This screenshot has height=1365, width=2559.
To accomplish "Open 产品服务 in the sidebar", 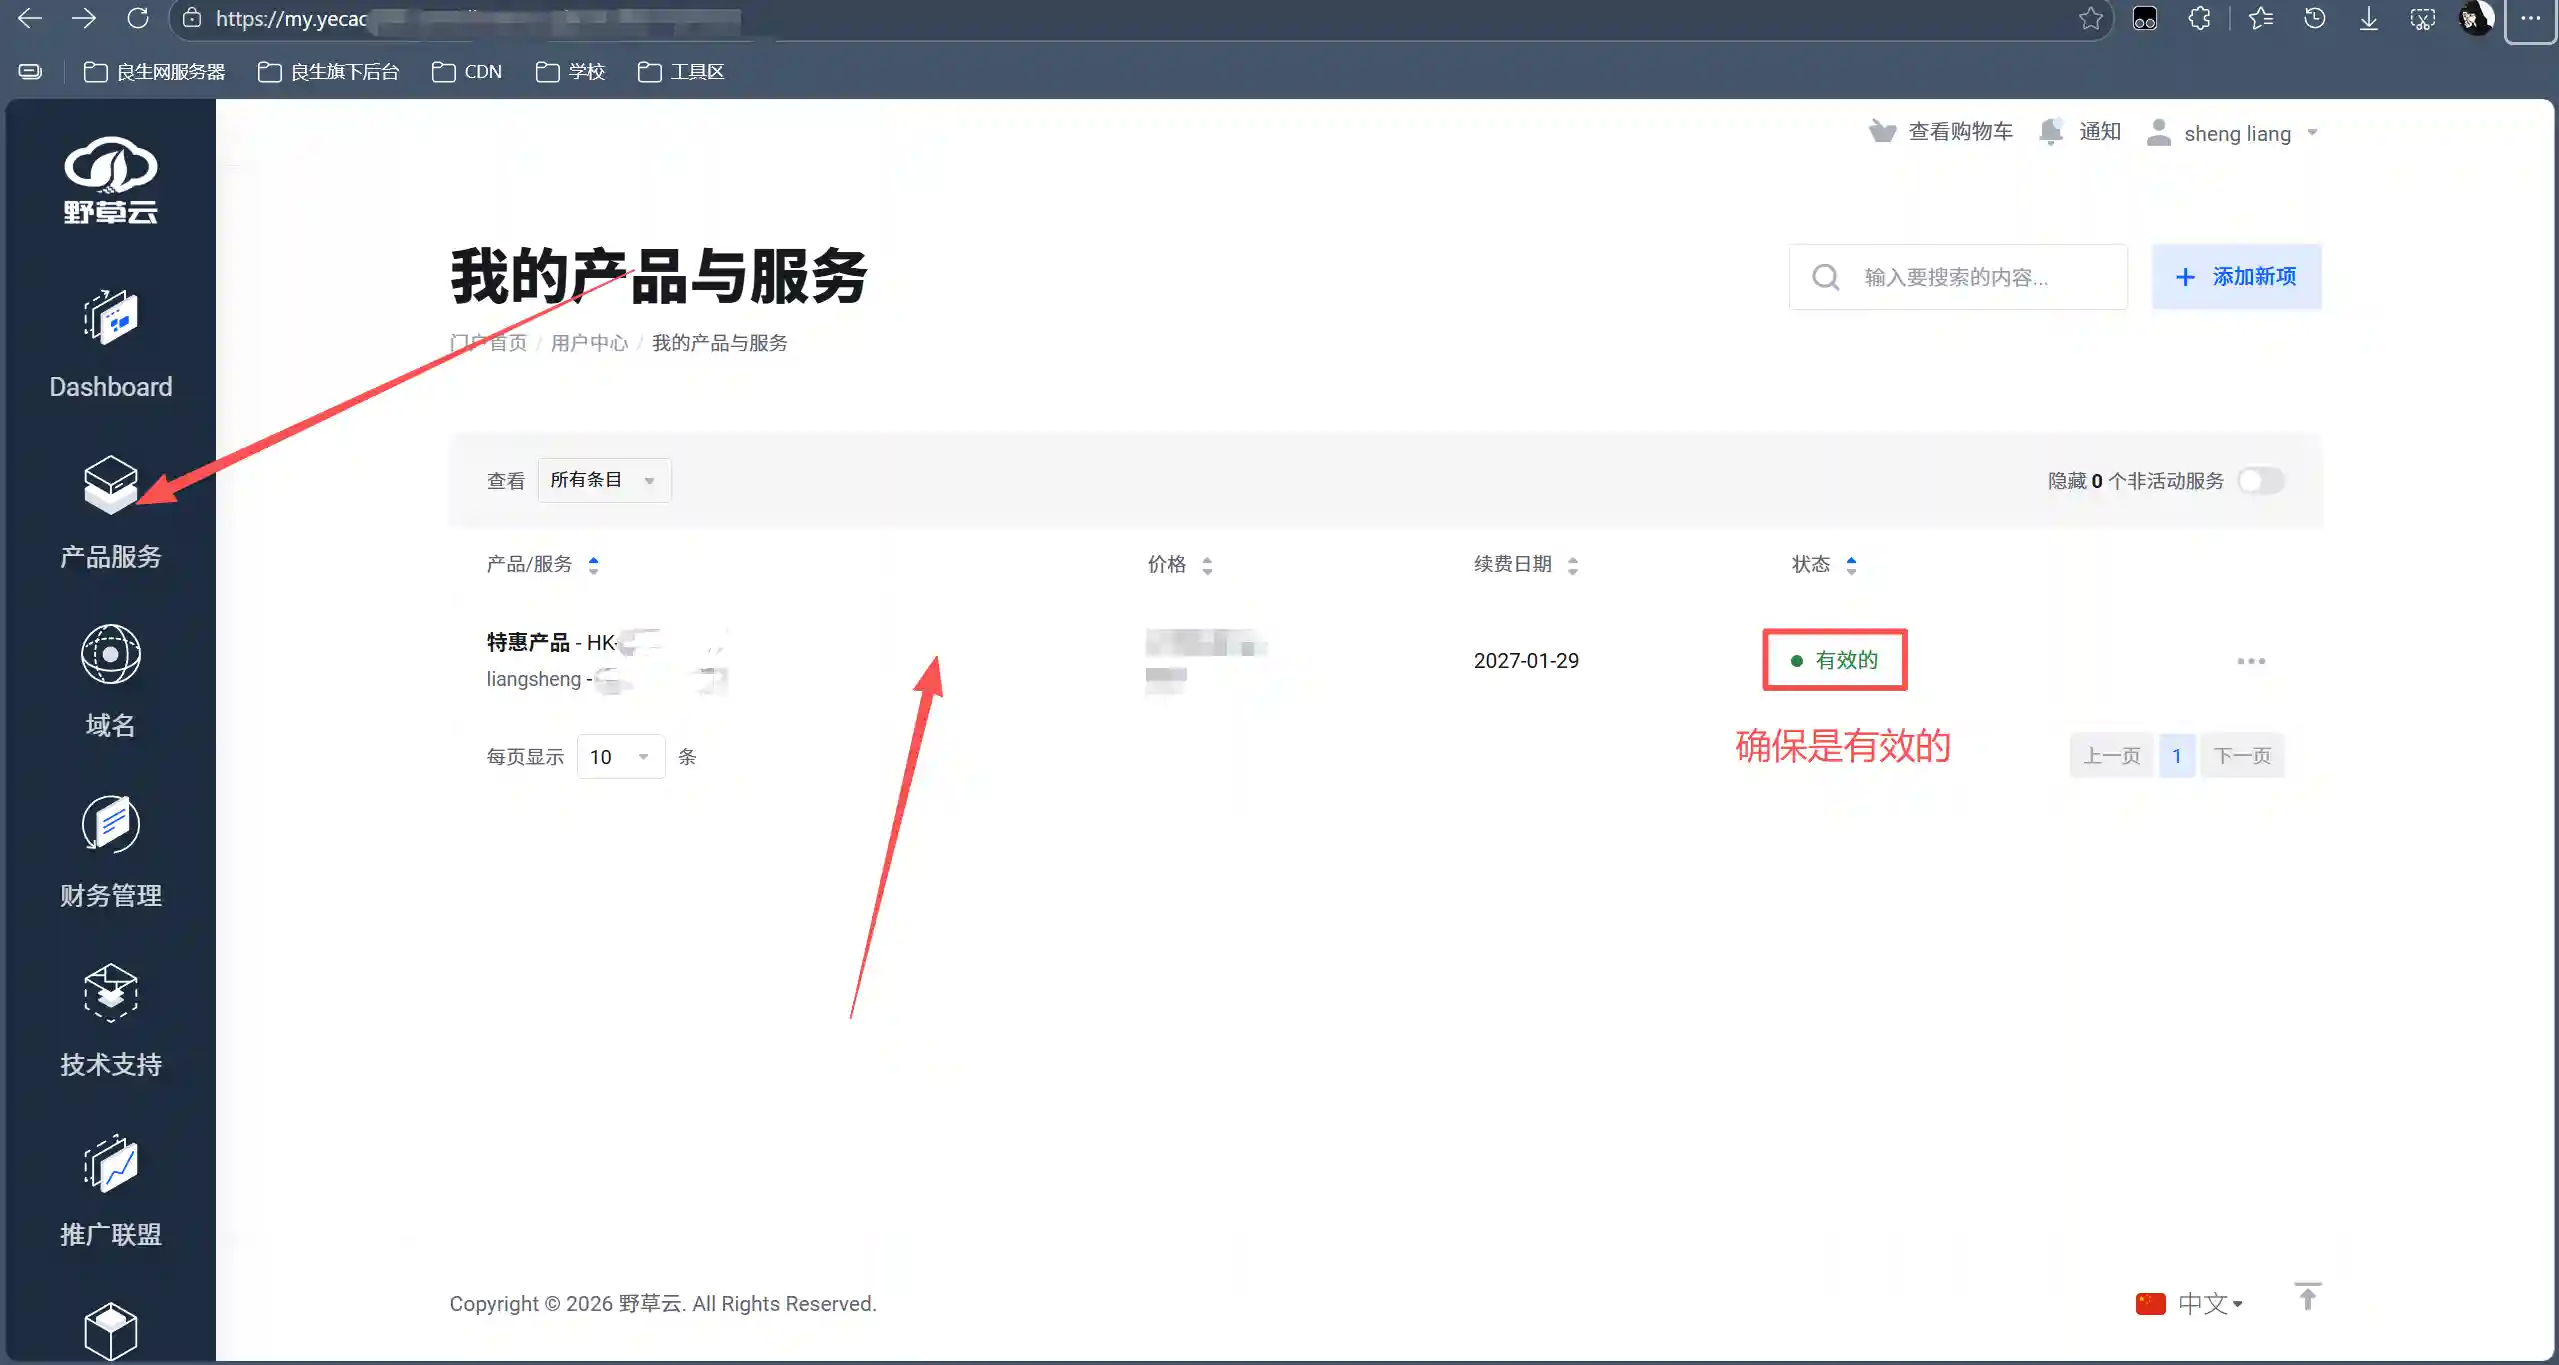I will click(110, 512).
